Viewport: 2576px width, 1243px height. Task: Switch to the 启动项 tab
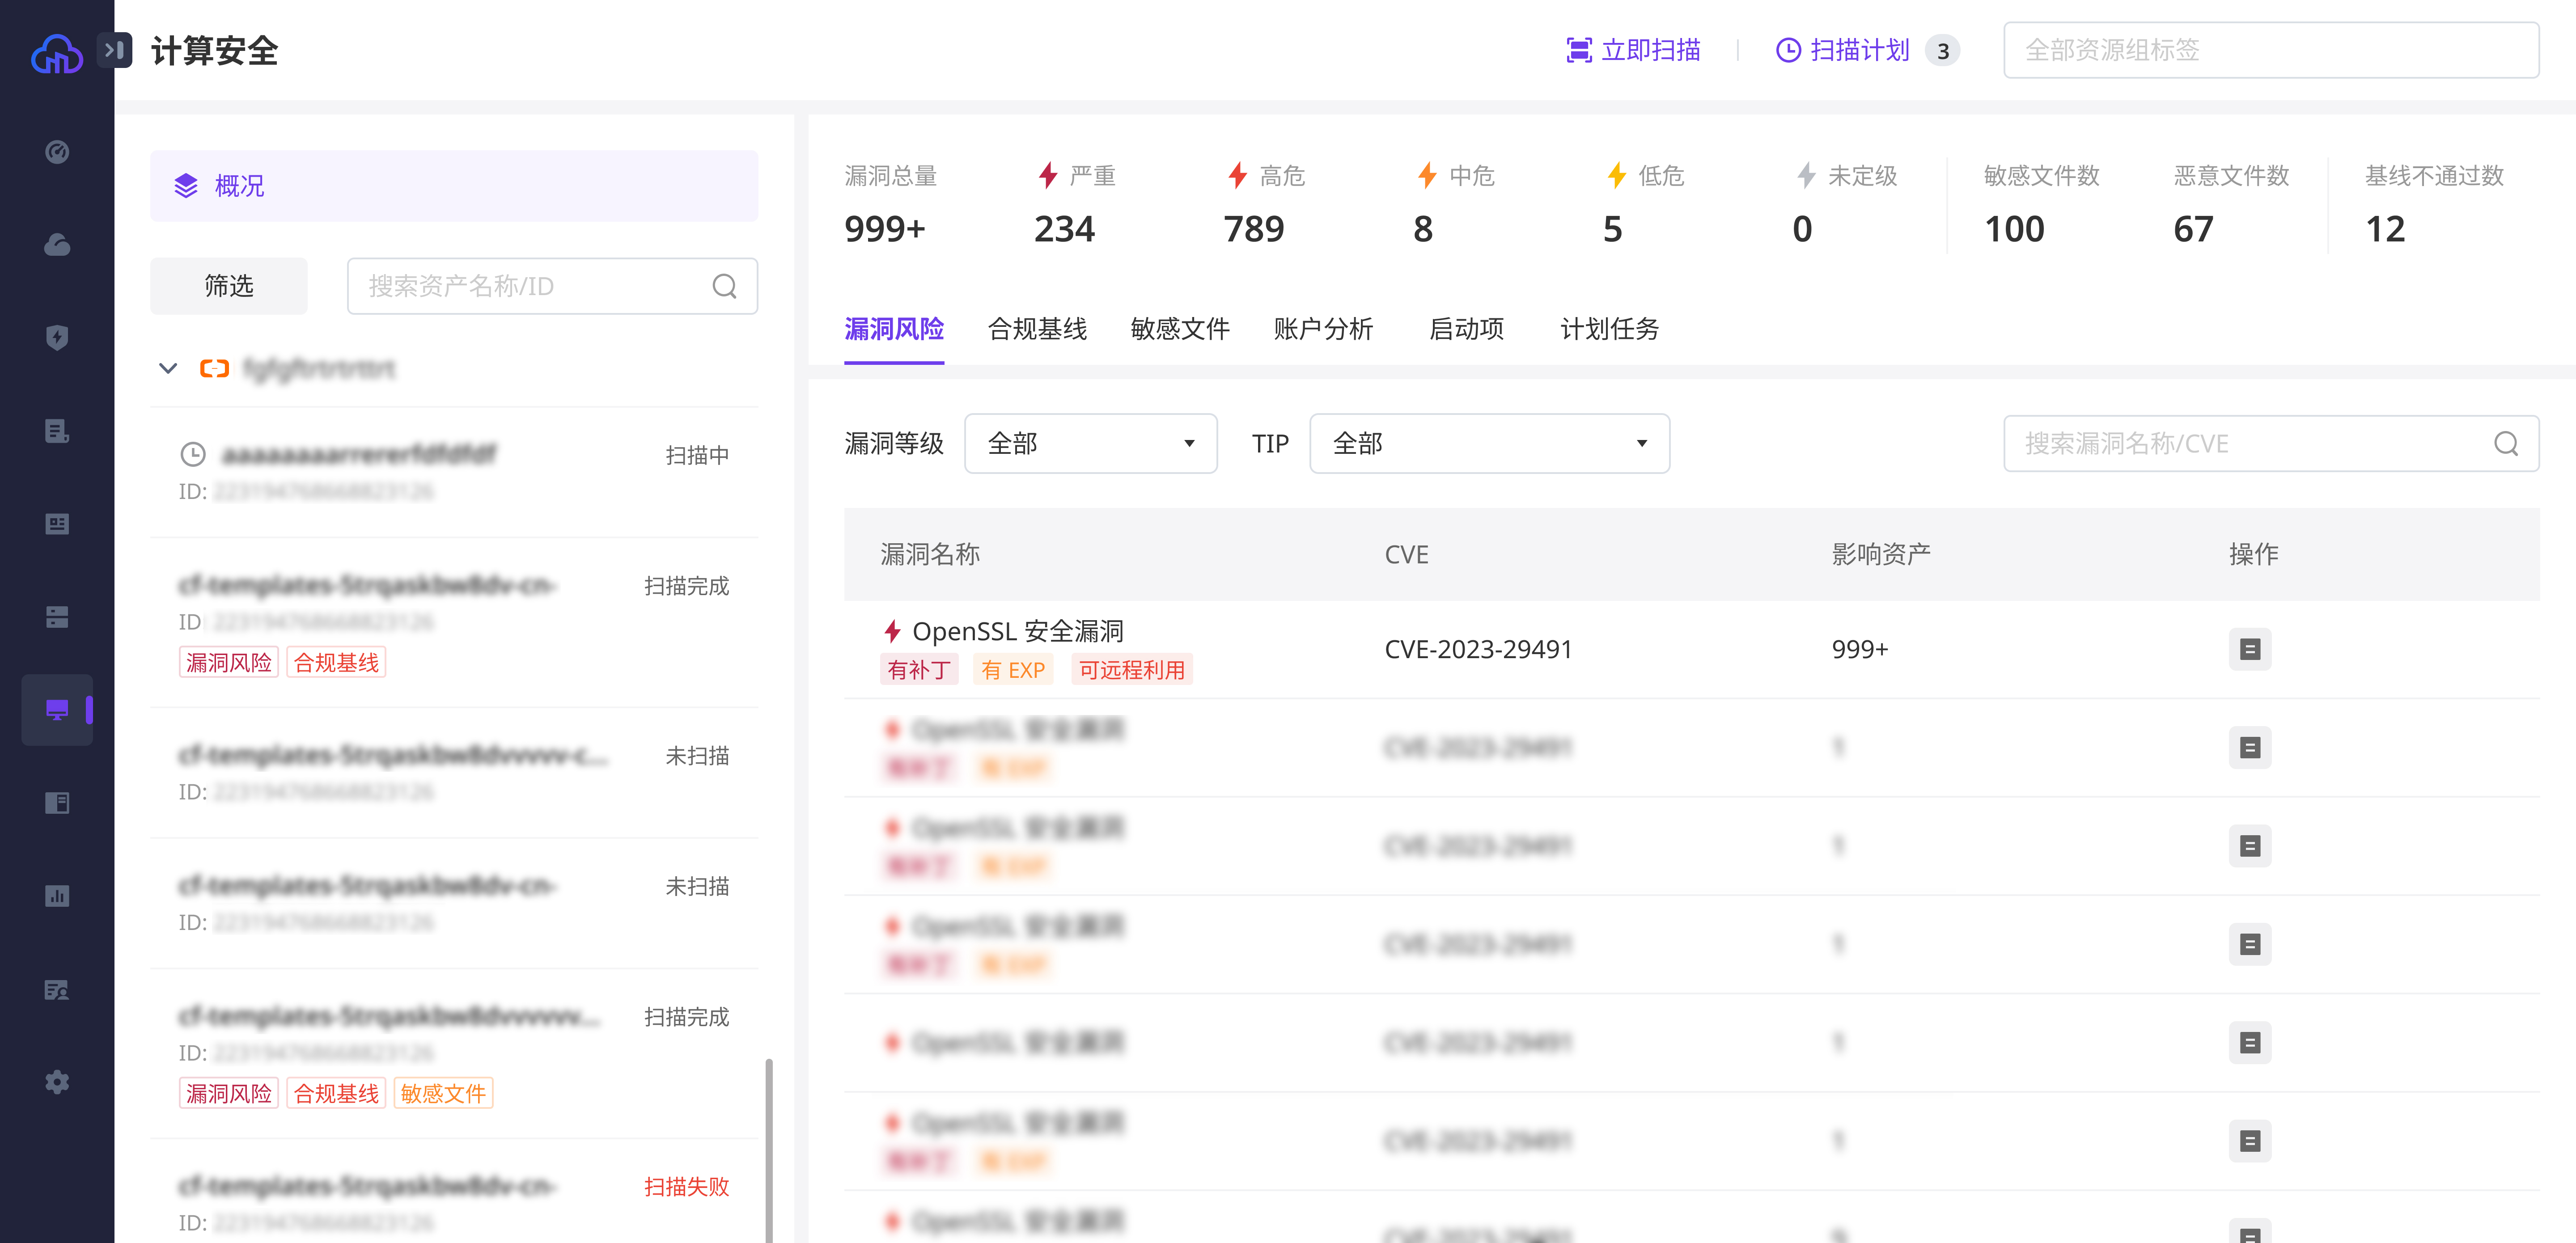[x=1466, y=329]
